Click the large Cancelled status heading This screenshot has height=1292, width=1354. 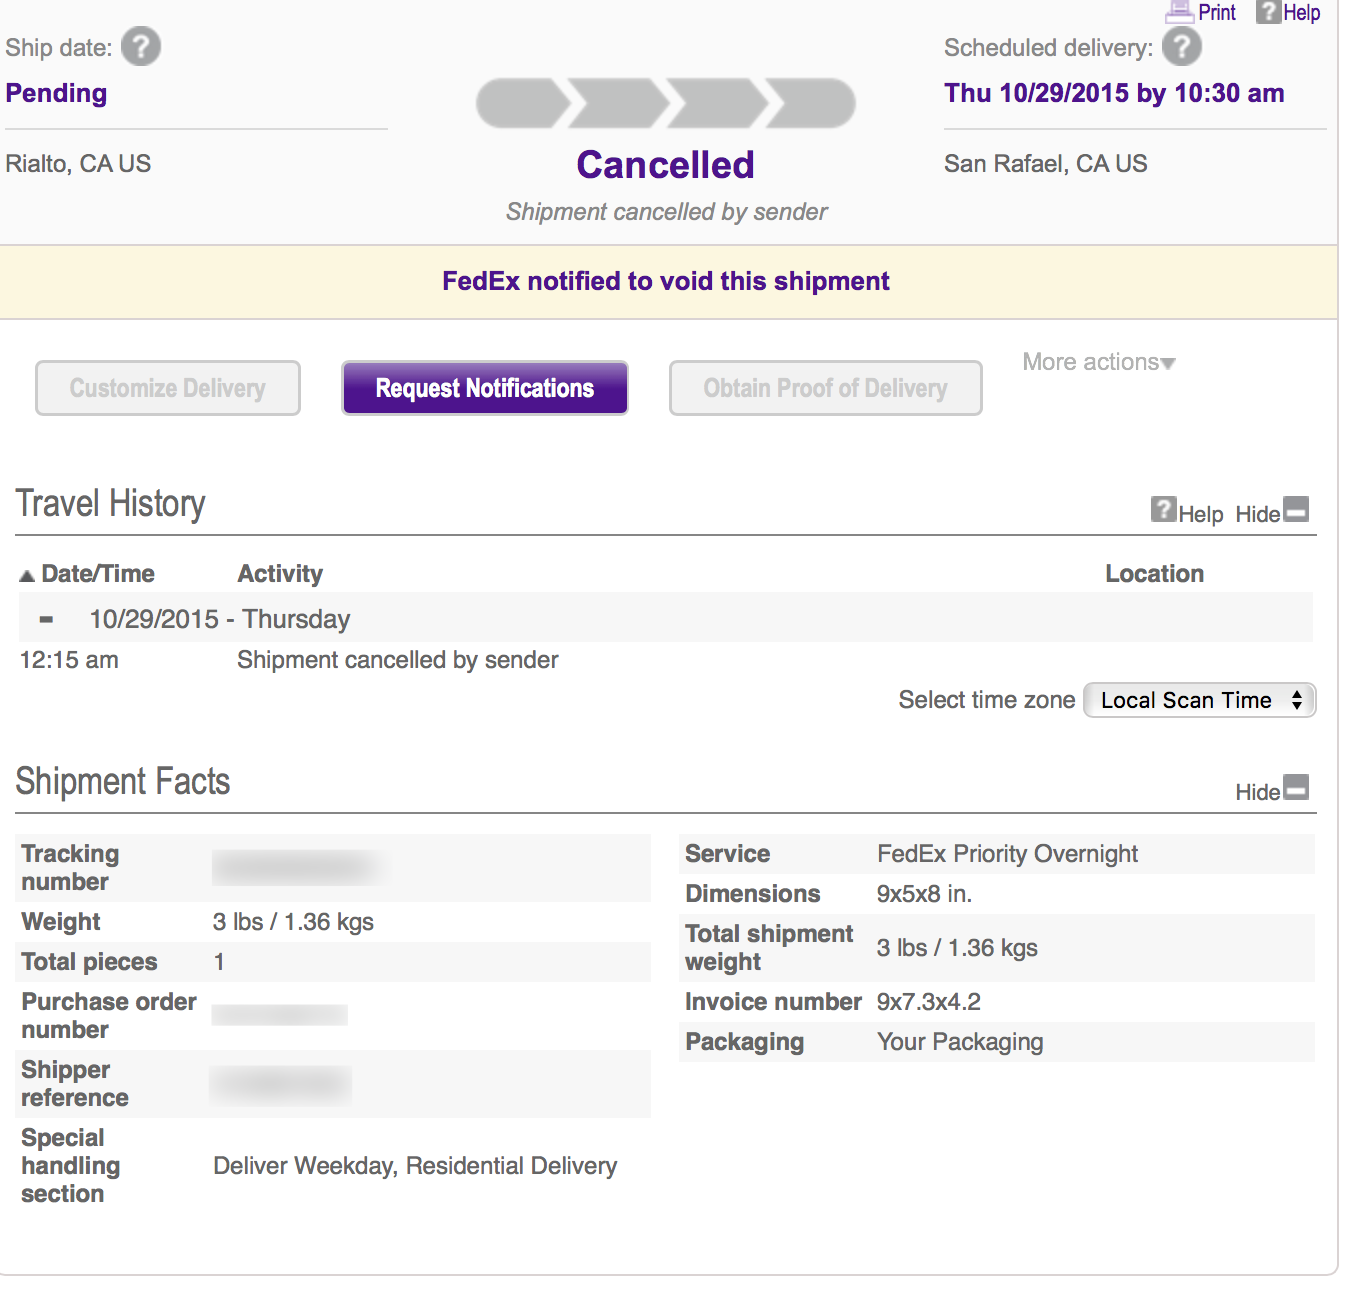tap(666, 165)
